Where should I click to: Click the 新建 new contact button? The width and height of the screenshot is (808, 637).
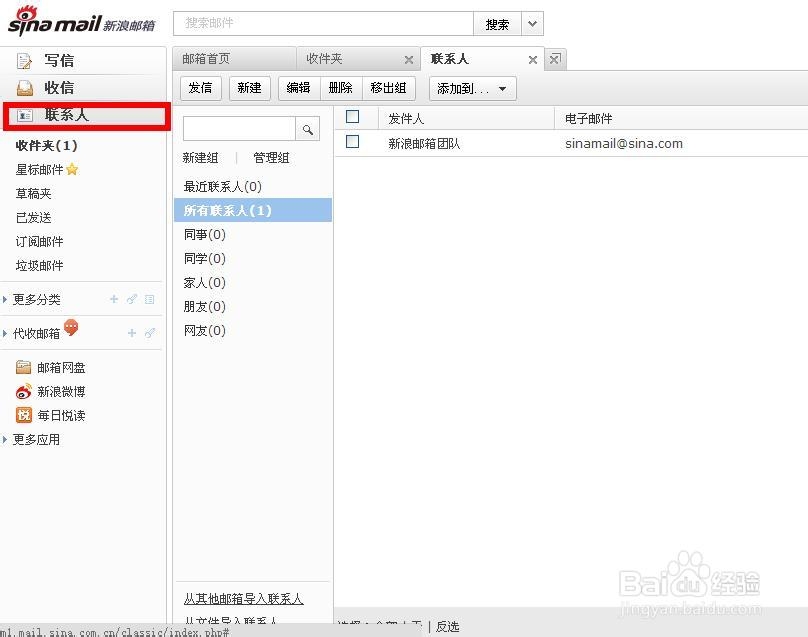(249, 88)
